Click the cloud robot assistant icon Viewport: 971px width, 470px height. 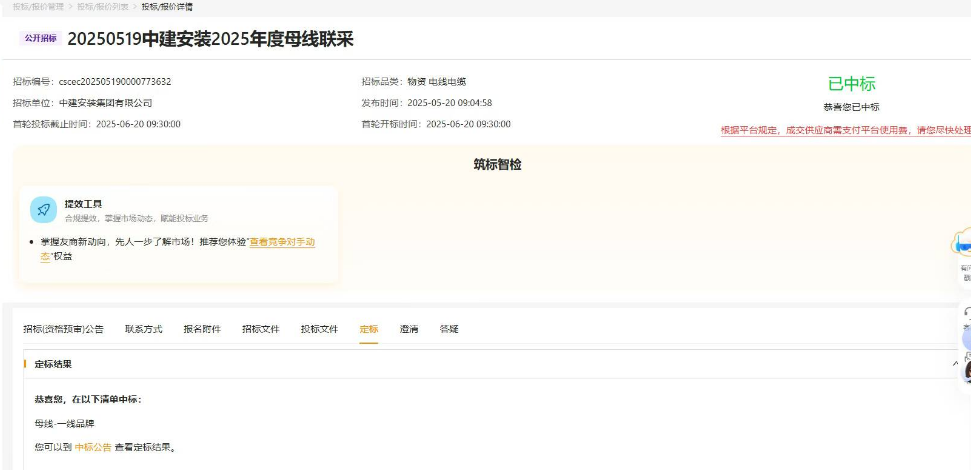point(963,244)
